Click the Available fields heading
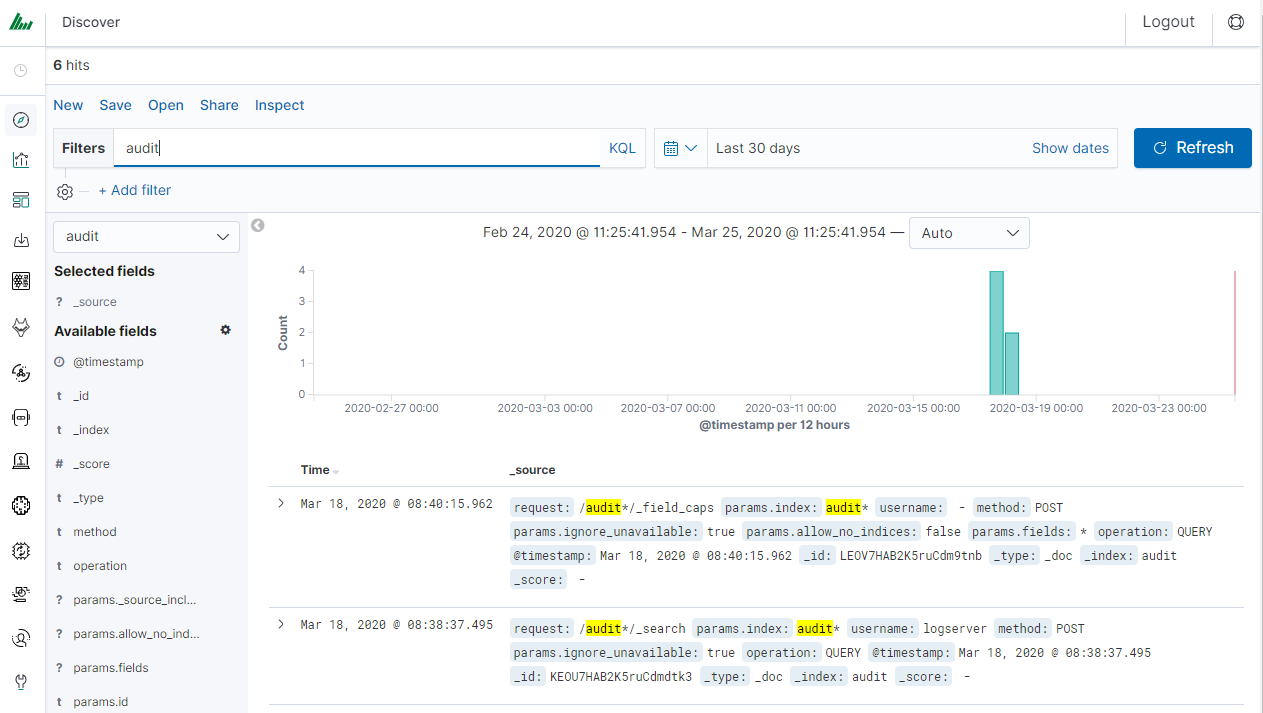The height and width of the screenshot is (713, 1263). point(105,331)
